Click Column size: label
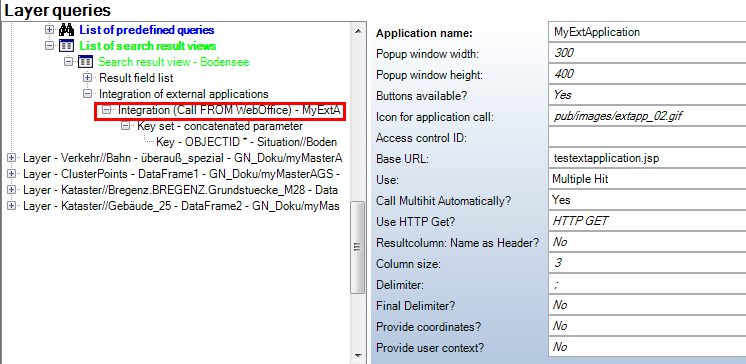This screenshot has width=746, height=364. (408, 264)
